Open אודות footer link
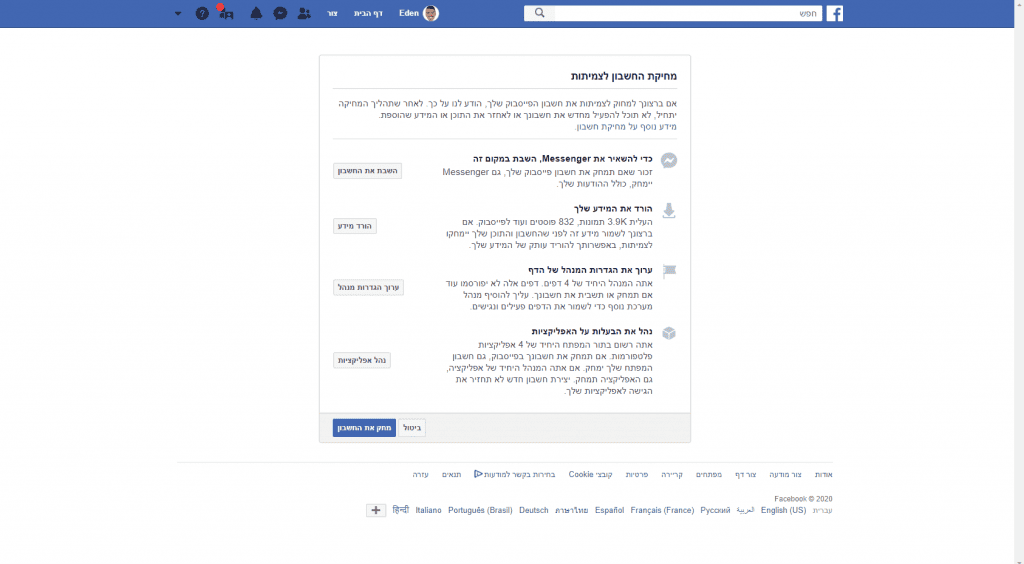Viewport: 1024px width, 564px height. [x=824, y=475]
